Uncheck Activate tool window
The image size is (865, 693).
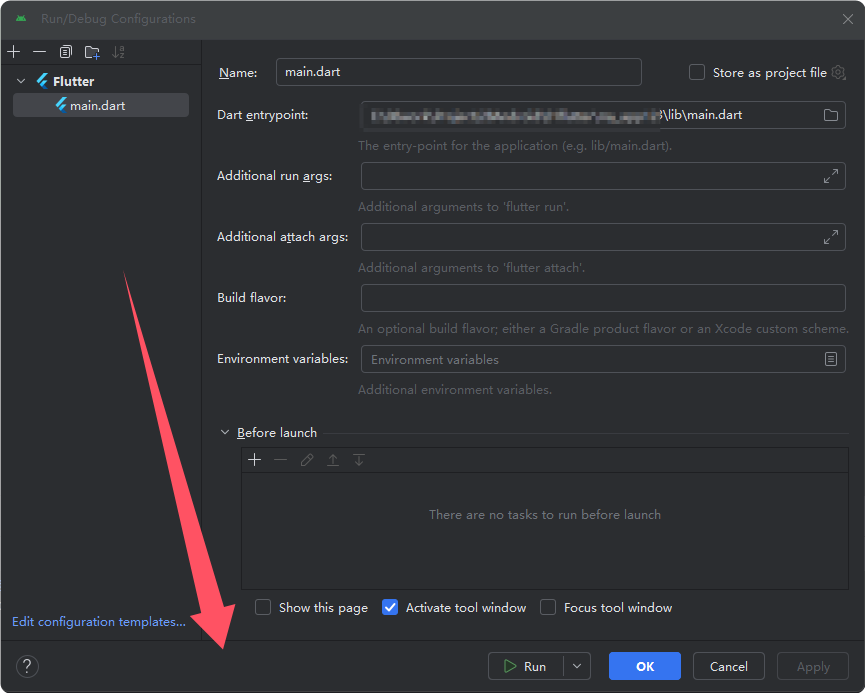390,607
